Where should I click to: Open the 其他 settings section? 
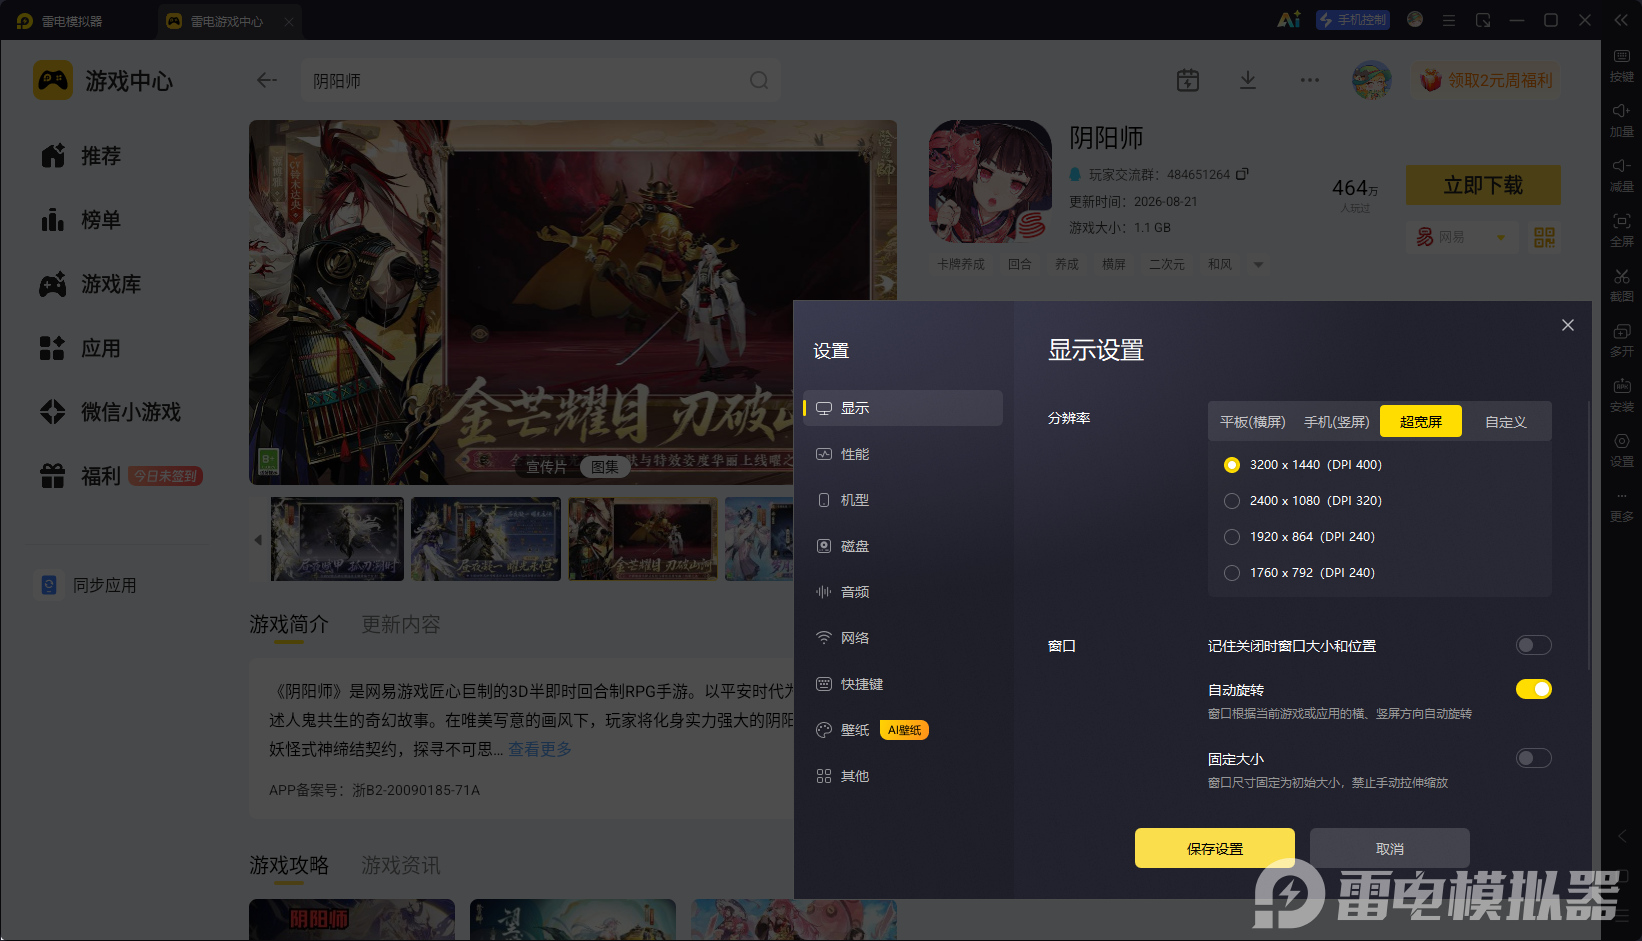tap(903, 776)
